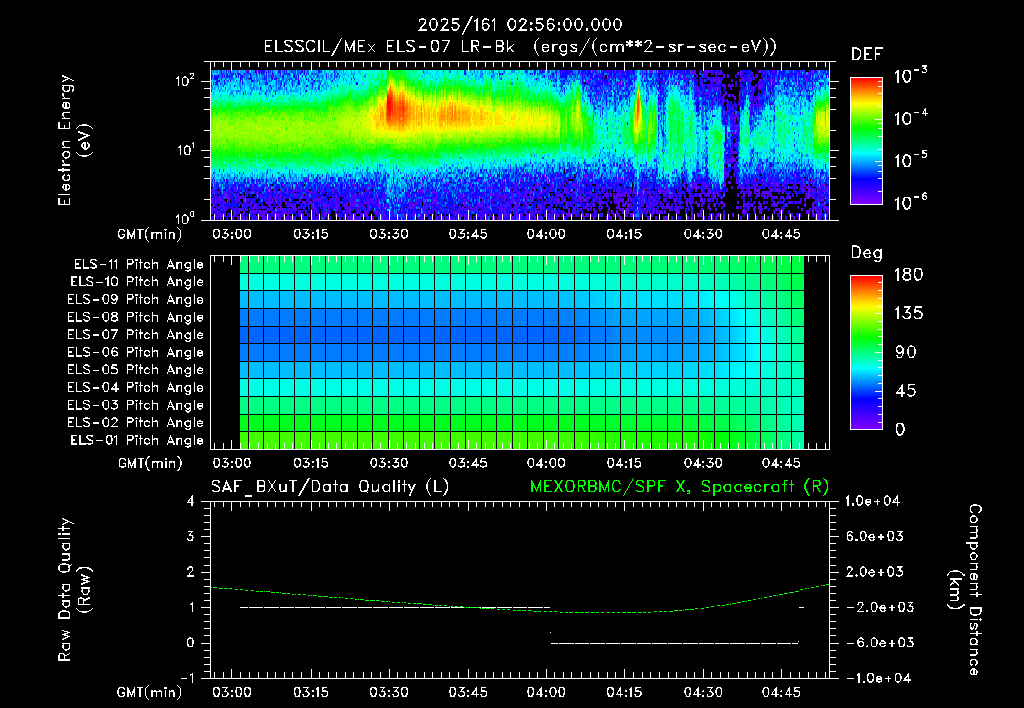Click 03:30 tick label under the spectrogram
Image resolution: width=1024 pixels, height=708 pixels.
point(389,234)
